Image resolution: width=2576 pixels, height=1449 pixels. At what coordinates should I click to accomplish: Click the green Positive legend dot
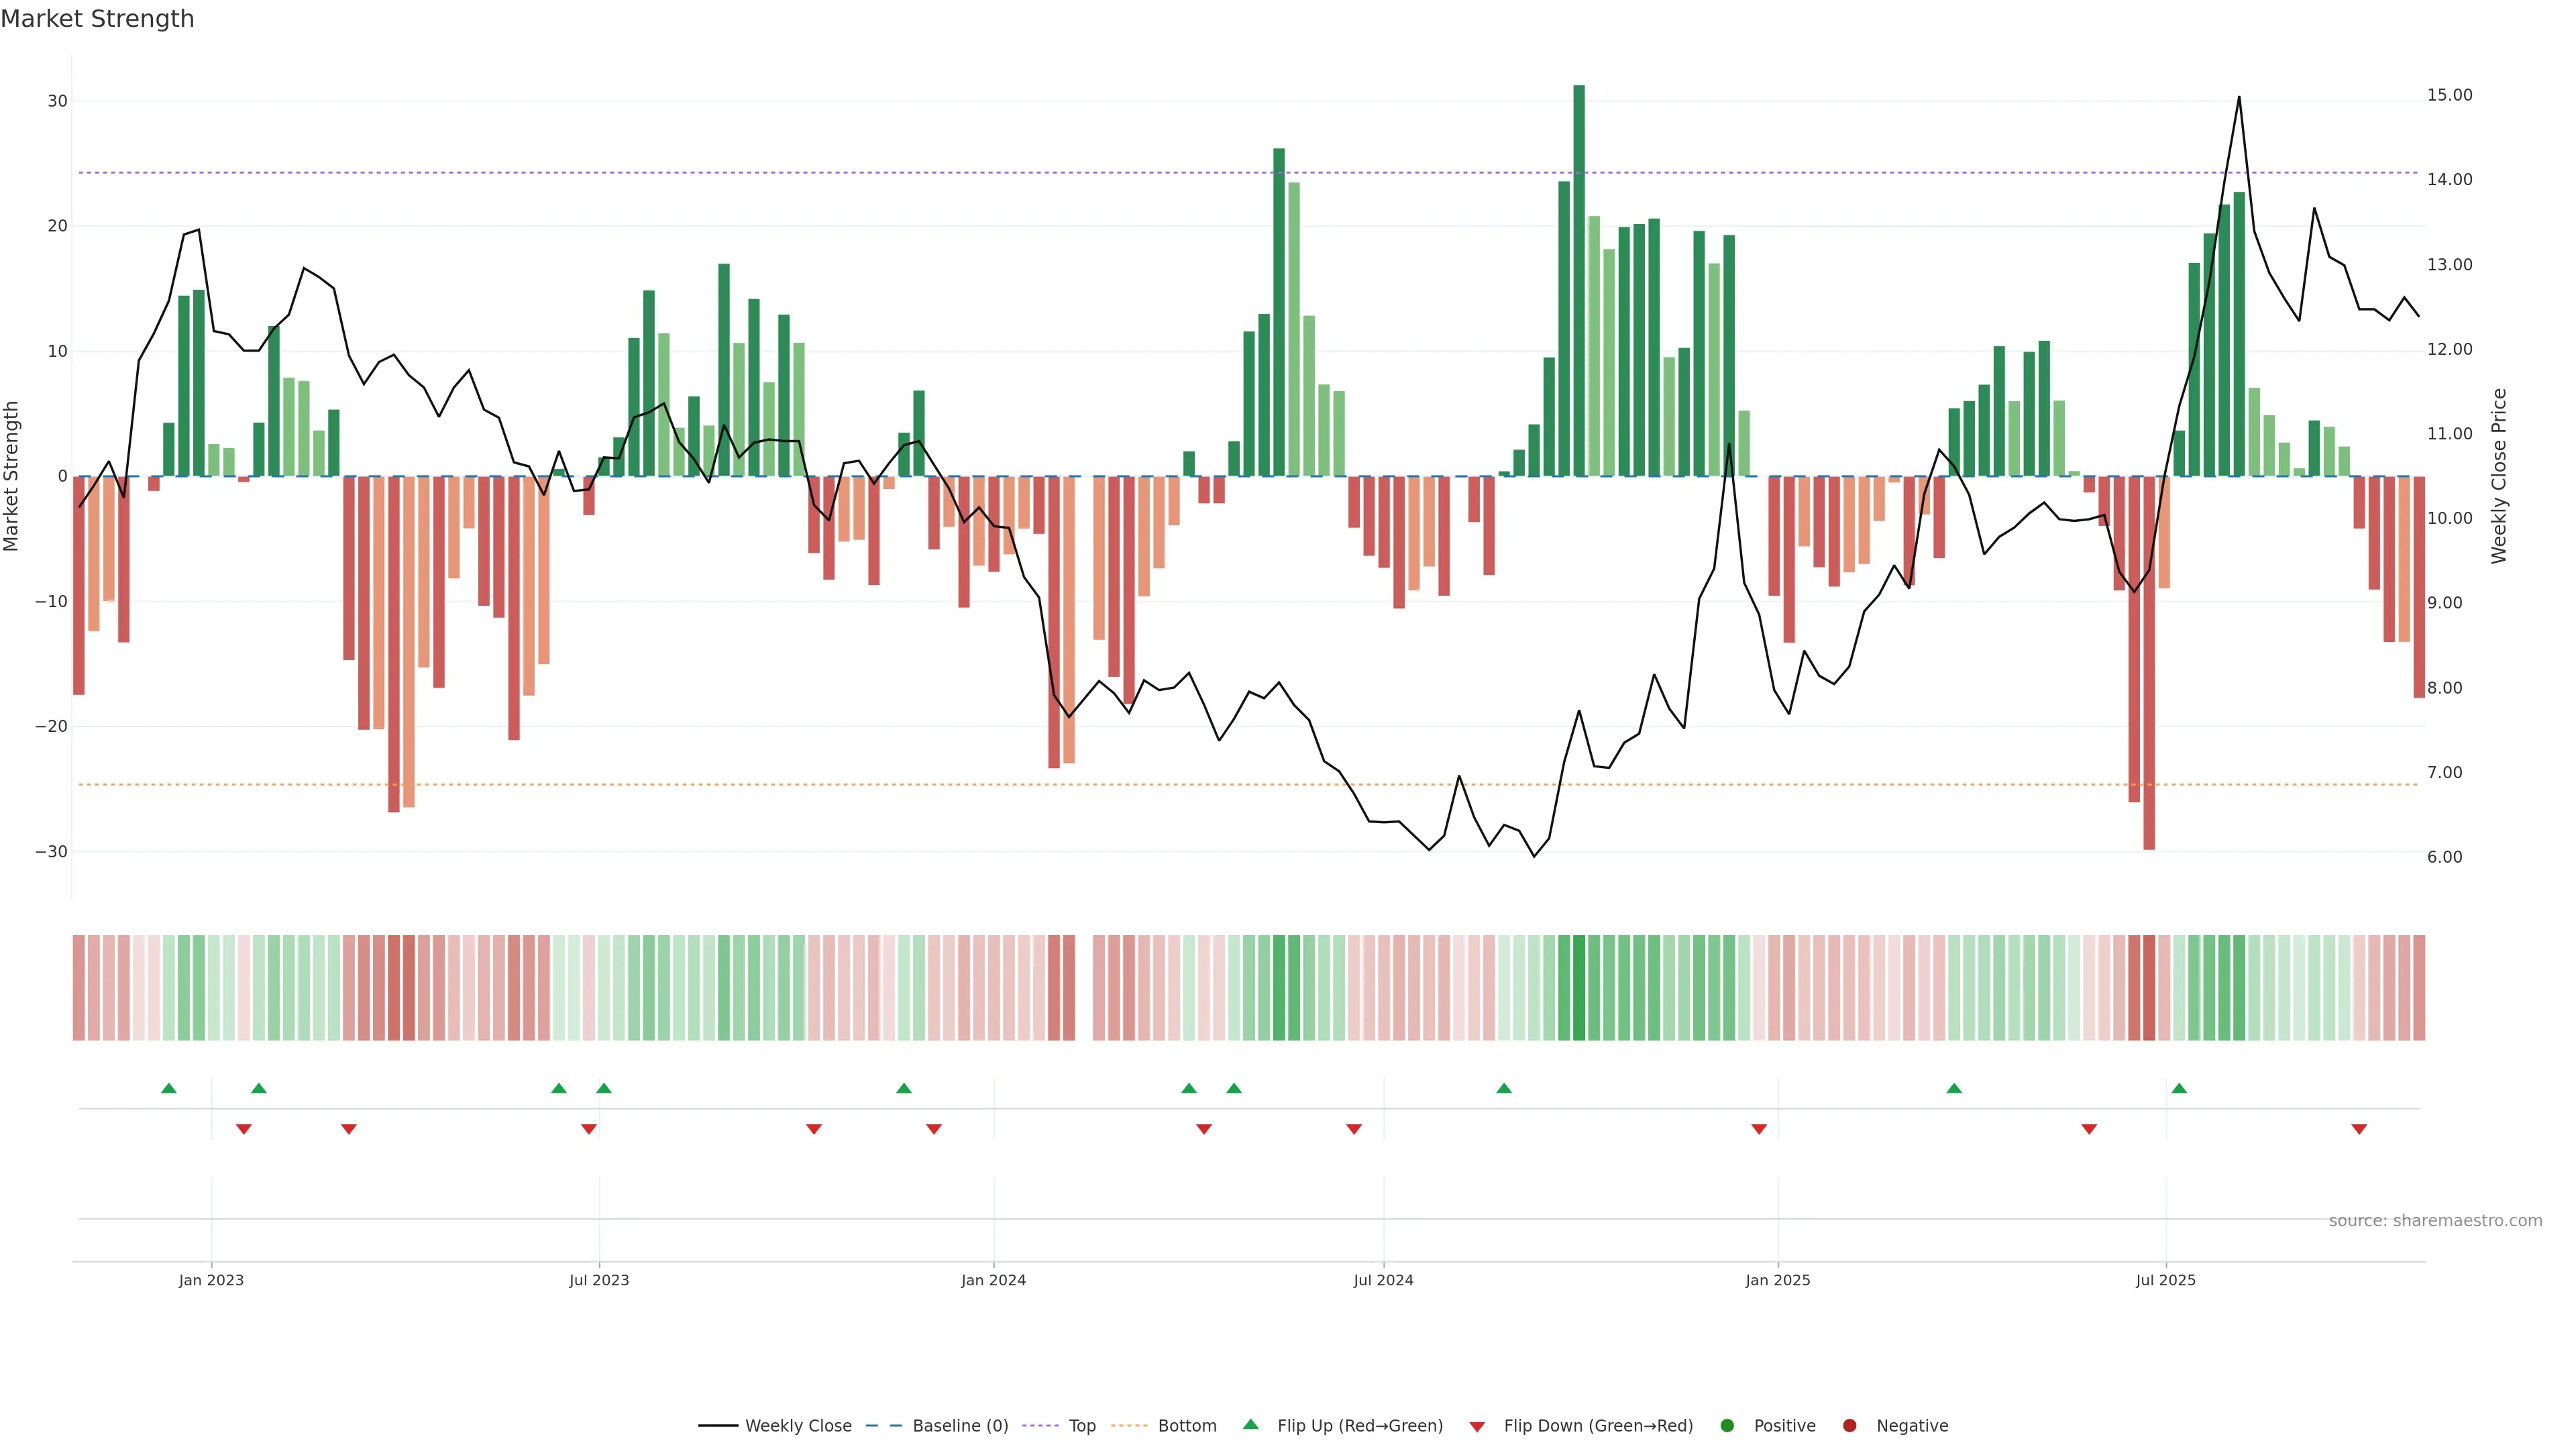(1727, 1426)
